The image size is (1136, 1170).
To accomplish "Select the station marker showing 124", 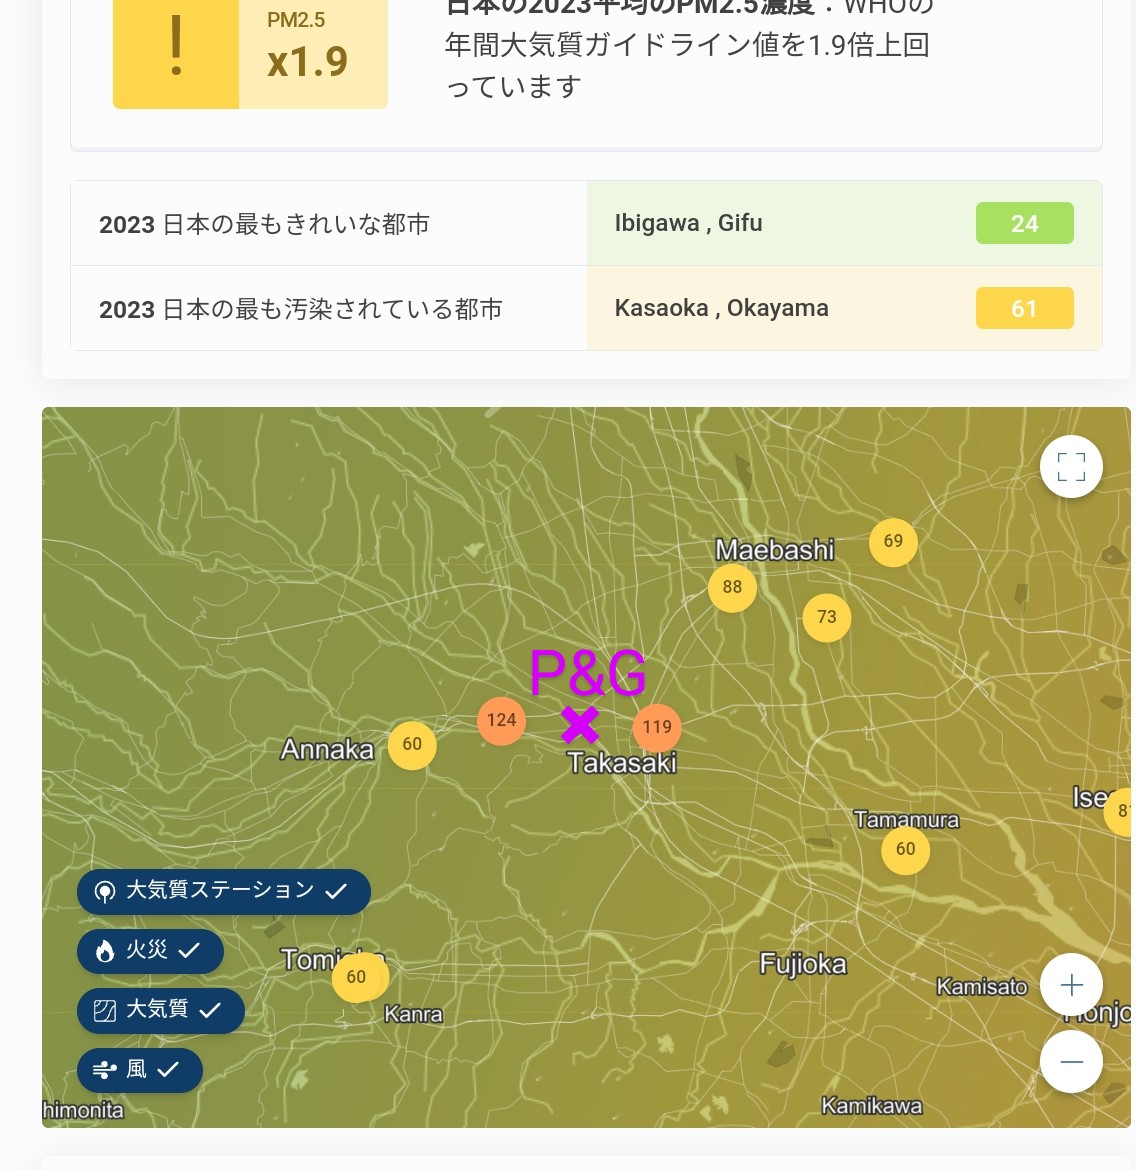I will pos(502,720).
